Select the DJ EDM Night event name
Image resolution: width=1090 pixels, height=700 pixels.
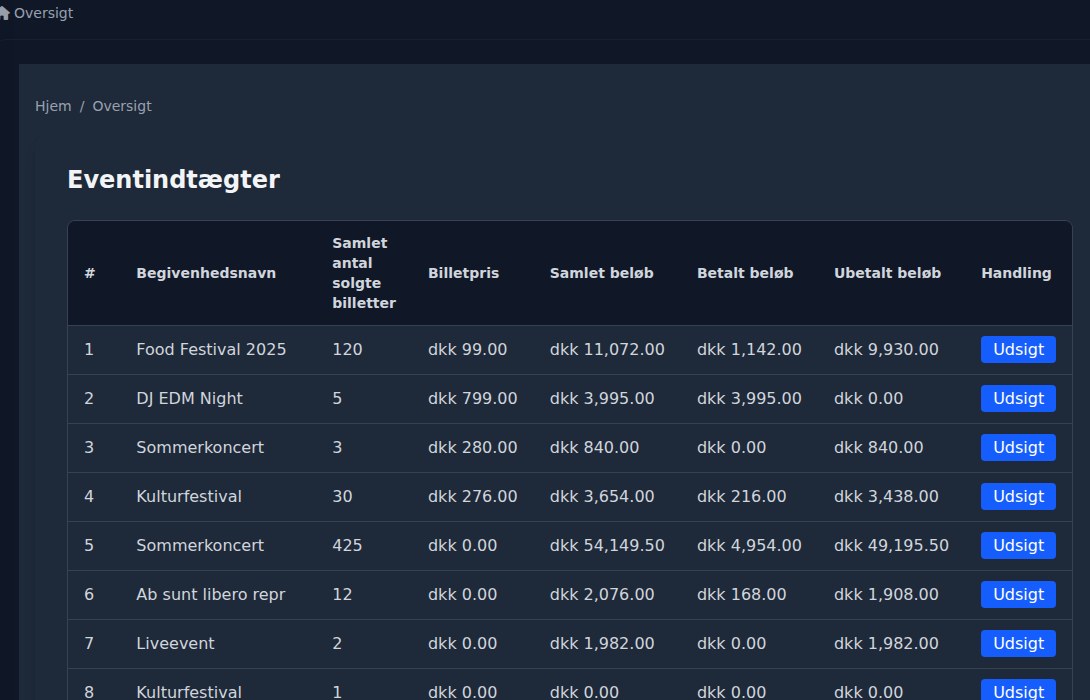[x=189, y=399]
